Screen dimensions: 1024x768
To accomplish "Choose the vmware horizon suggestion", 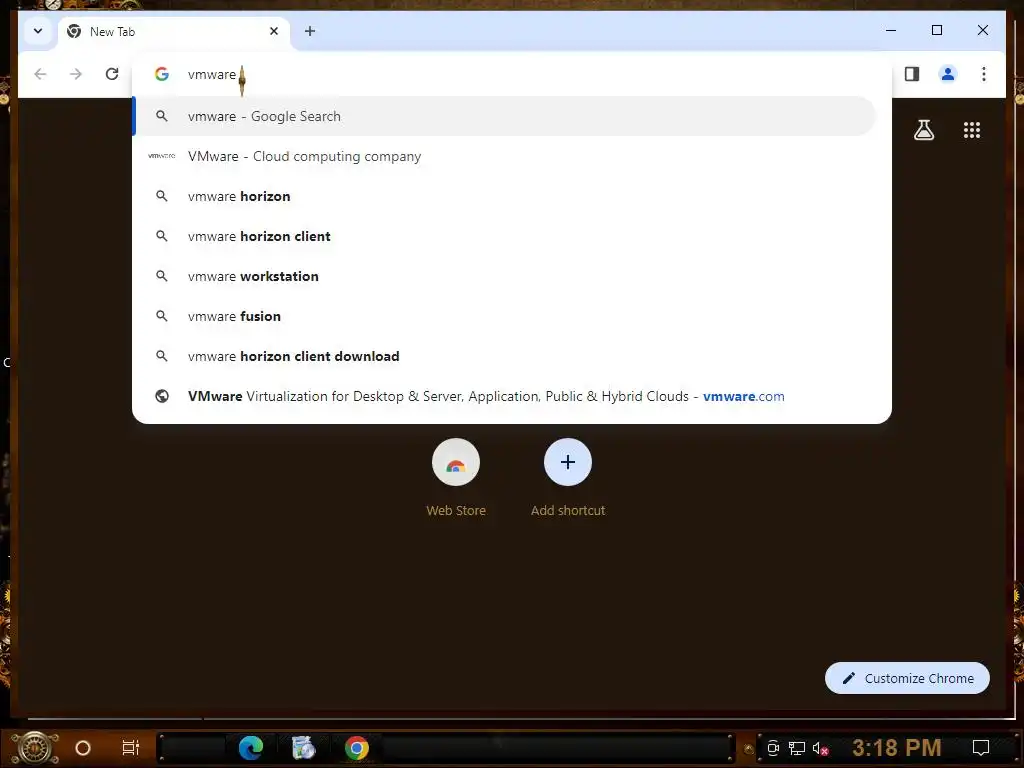I will click(x=504, y=196).
